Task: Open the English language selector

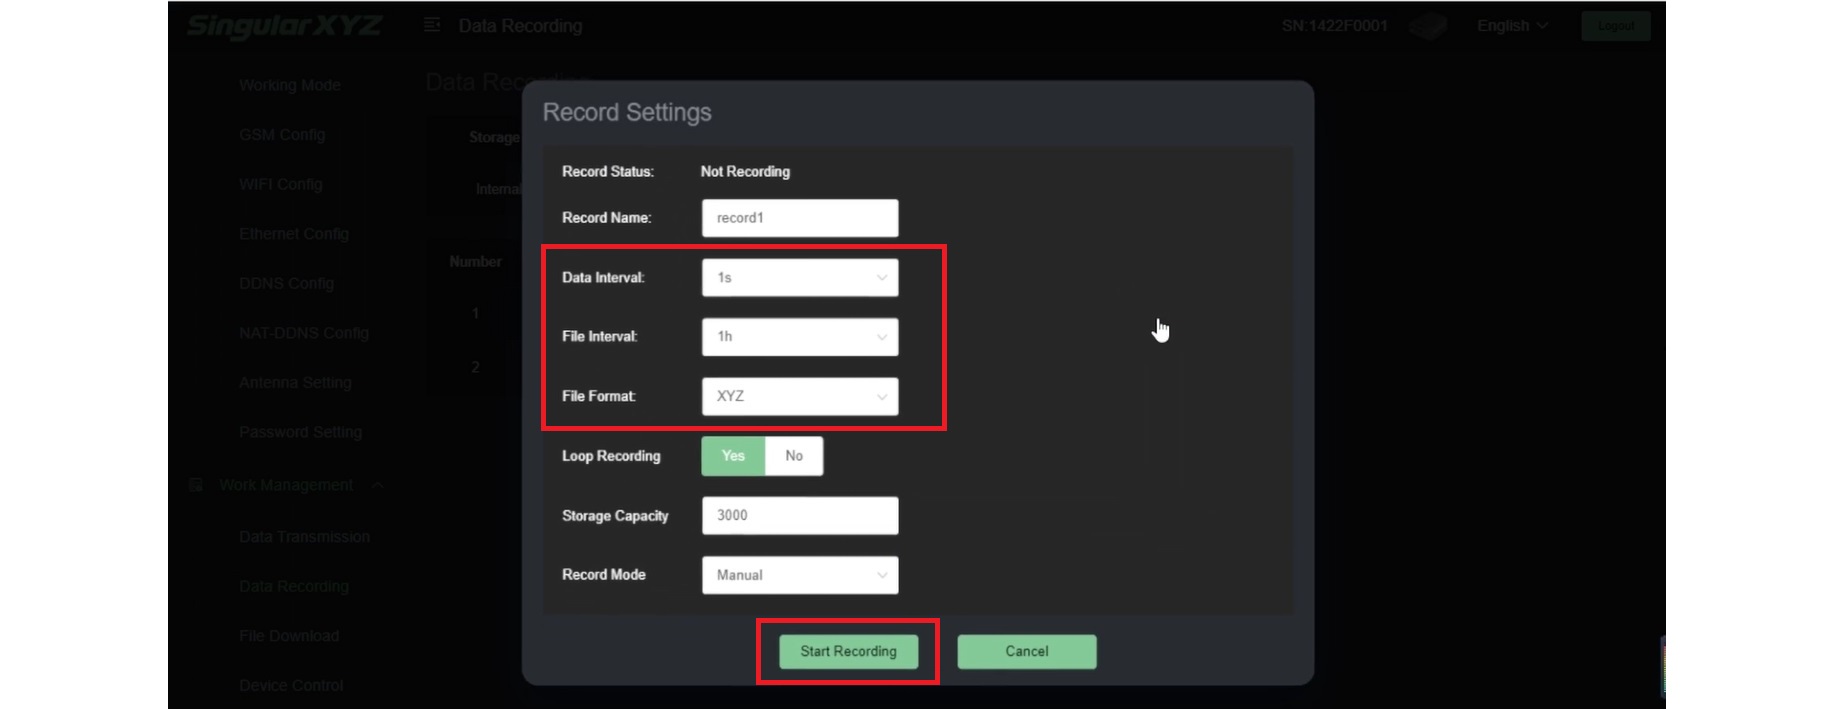Action: pyautogui.click(x=1511, y=26)
